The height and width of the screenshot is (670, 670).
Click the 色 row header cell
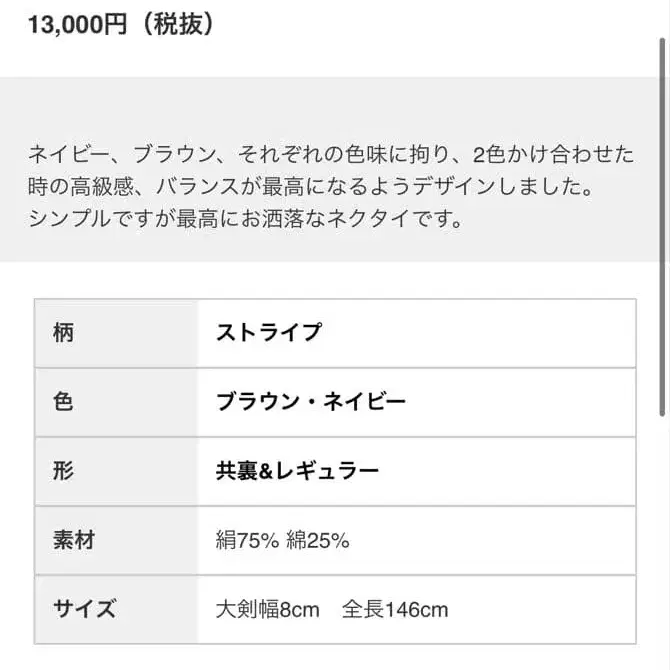click(116, 401)
